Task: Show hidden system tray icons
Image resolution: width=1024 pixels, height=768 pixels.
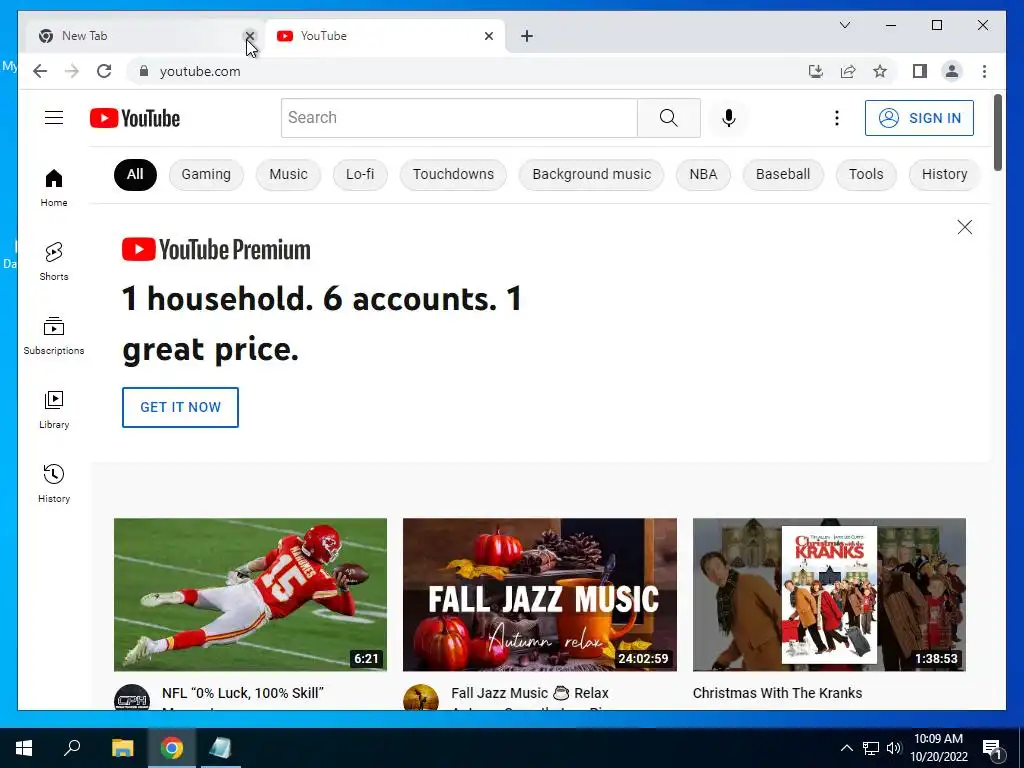Action: coord(846,748)
